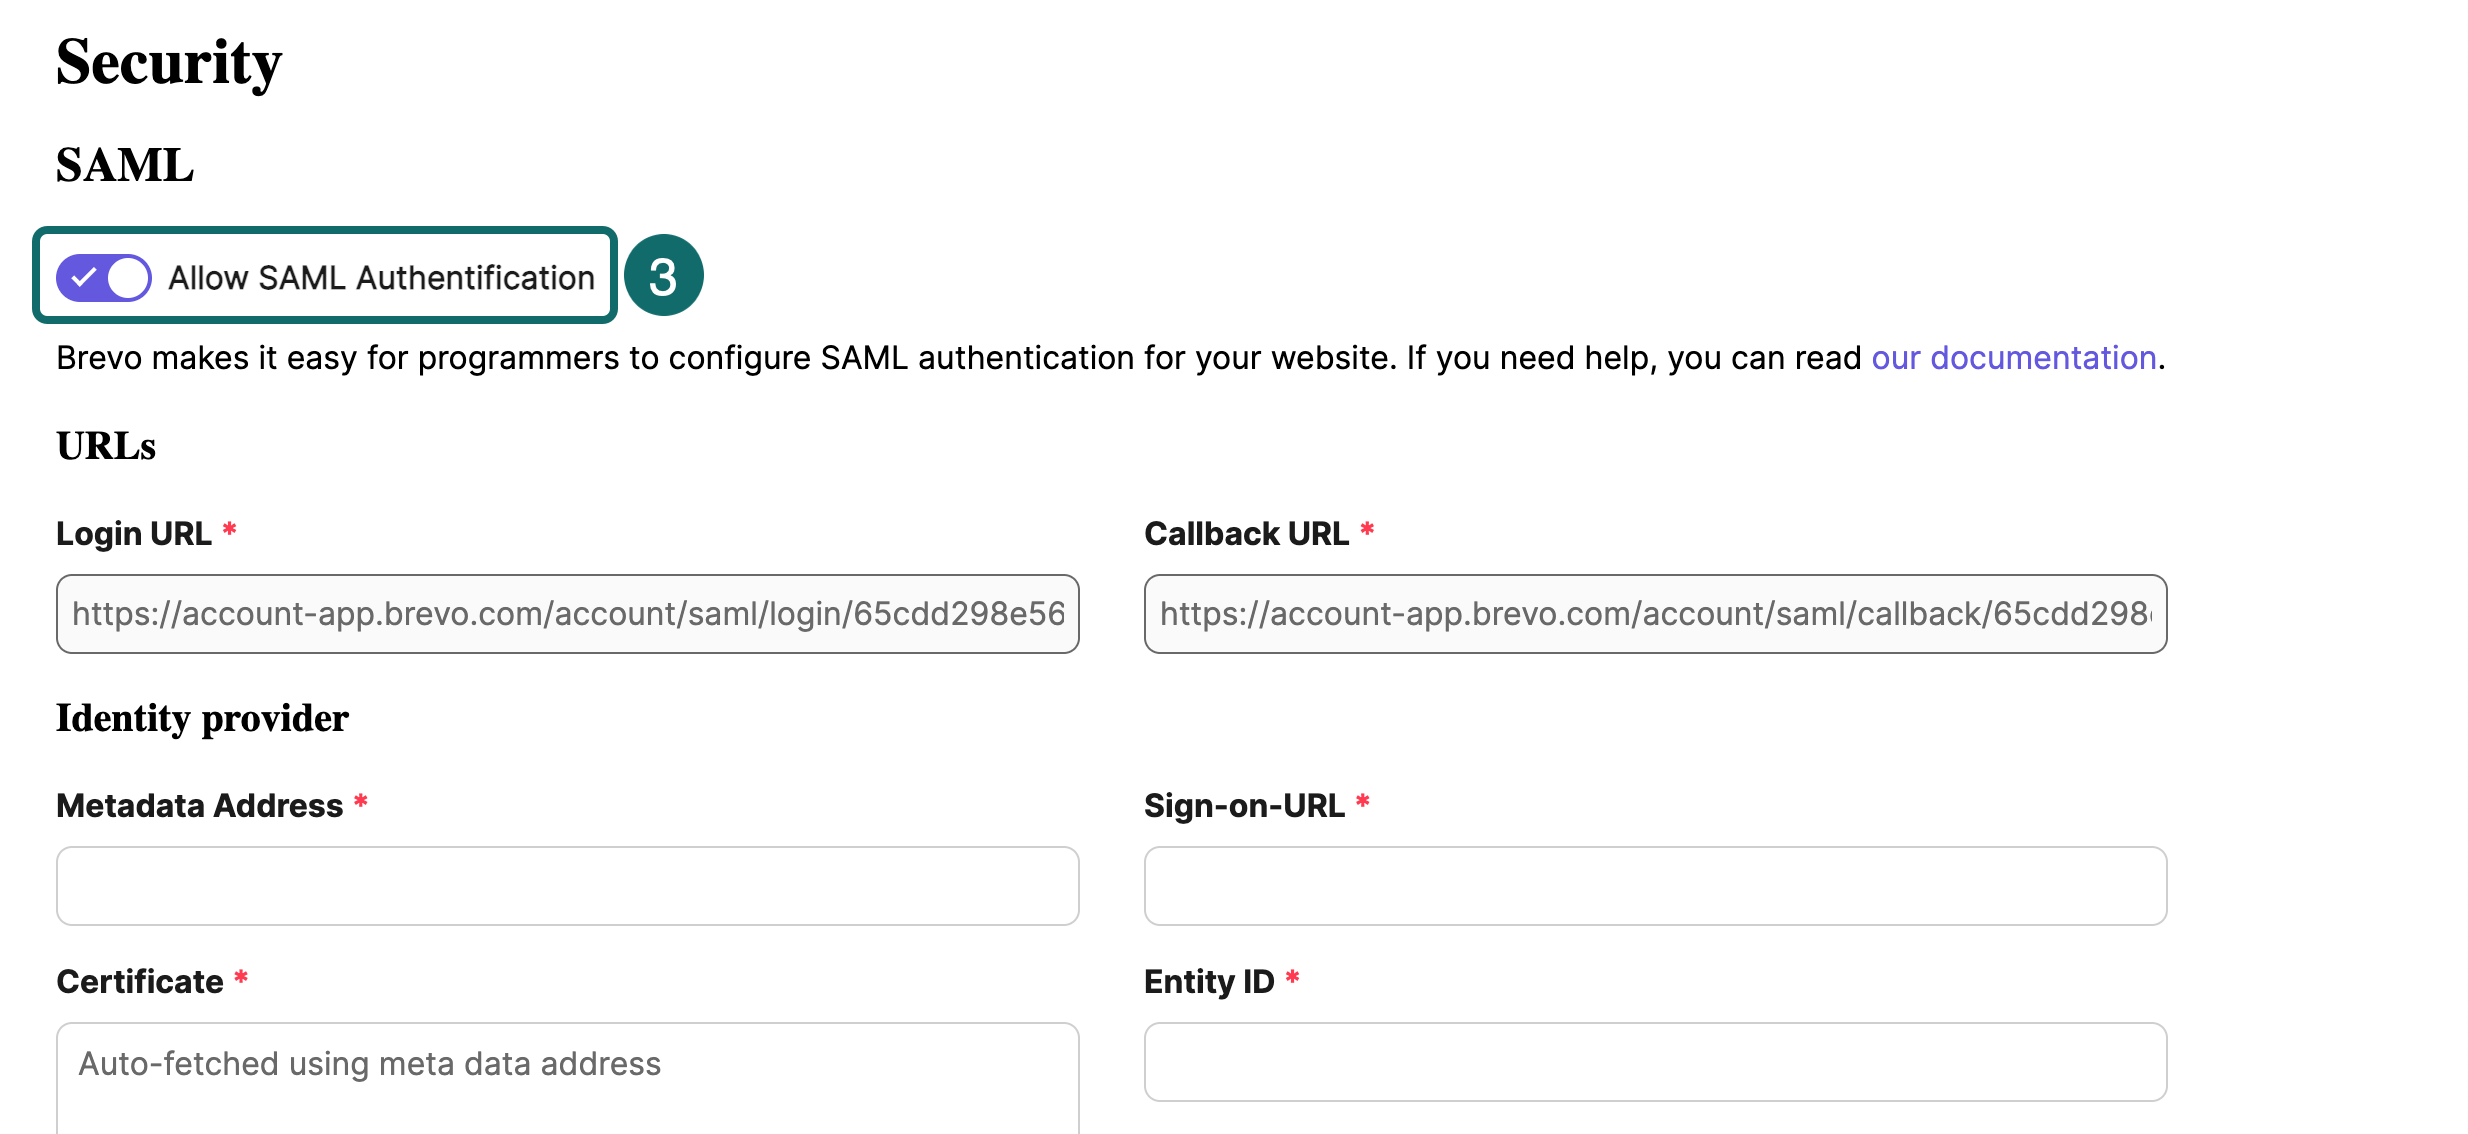This screenshot has height=1134, width=2468.
Task: Click the step 3 numbered badge
Action: pyautogui.click(x=664, y=275)
